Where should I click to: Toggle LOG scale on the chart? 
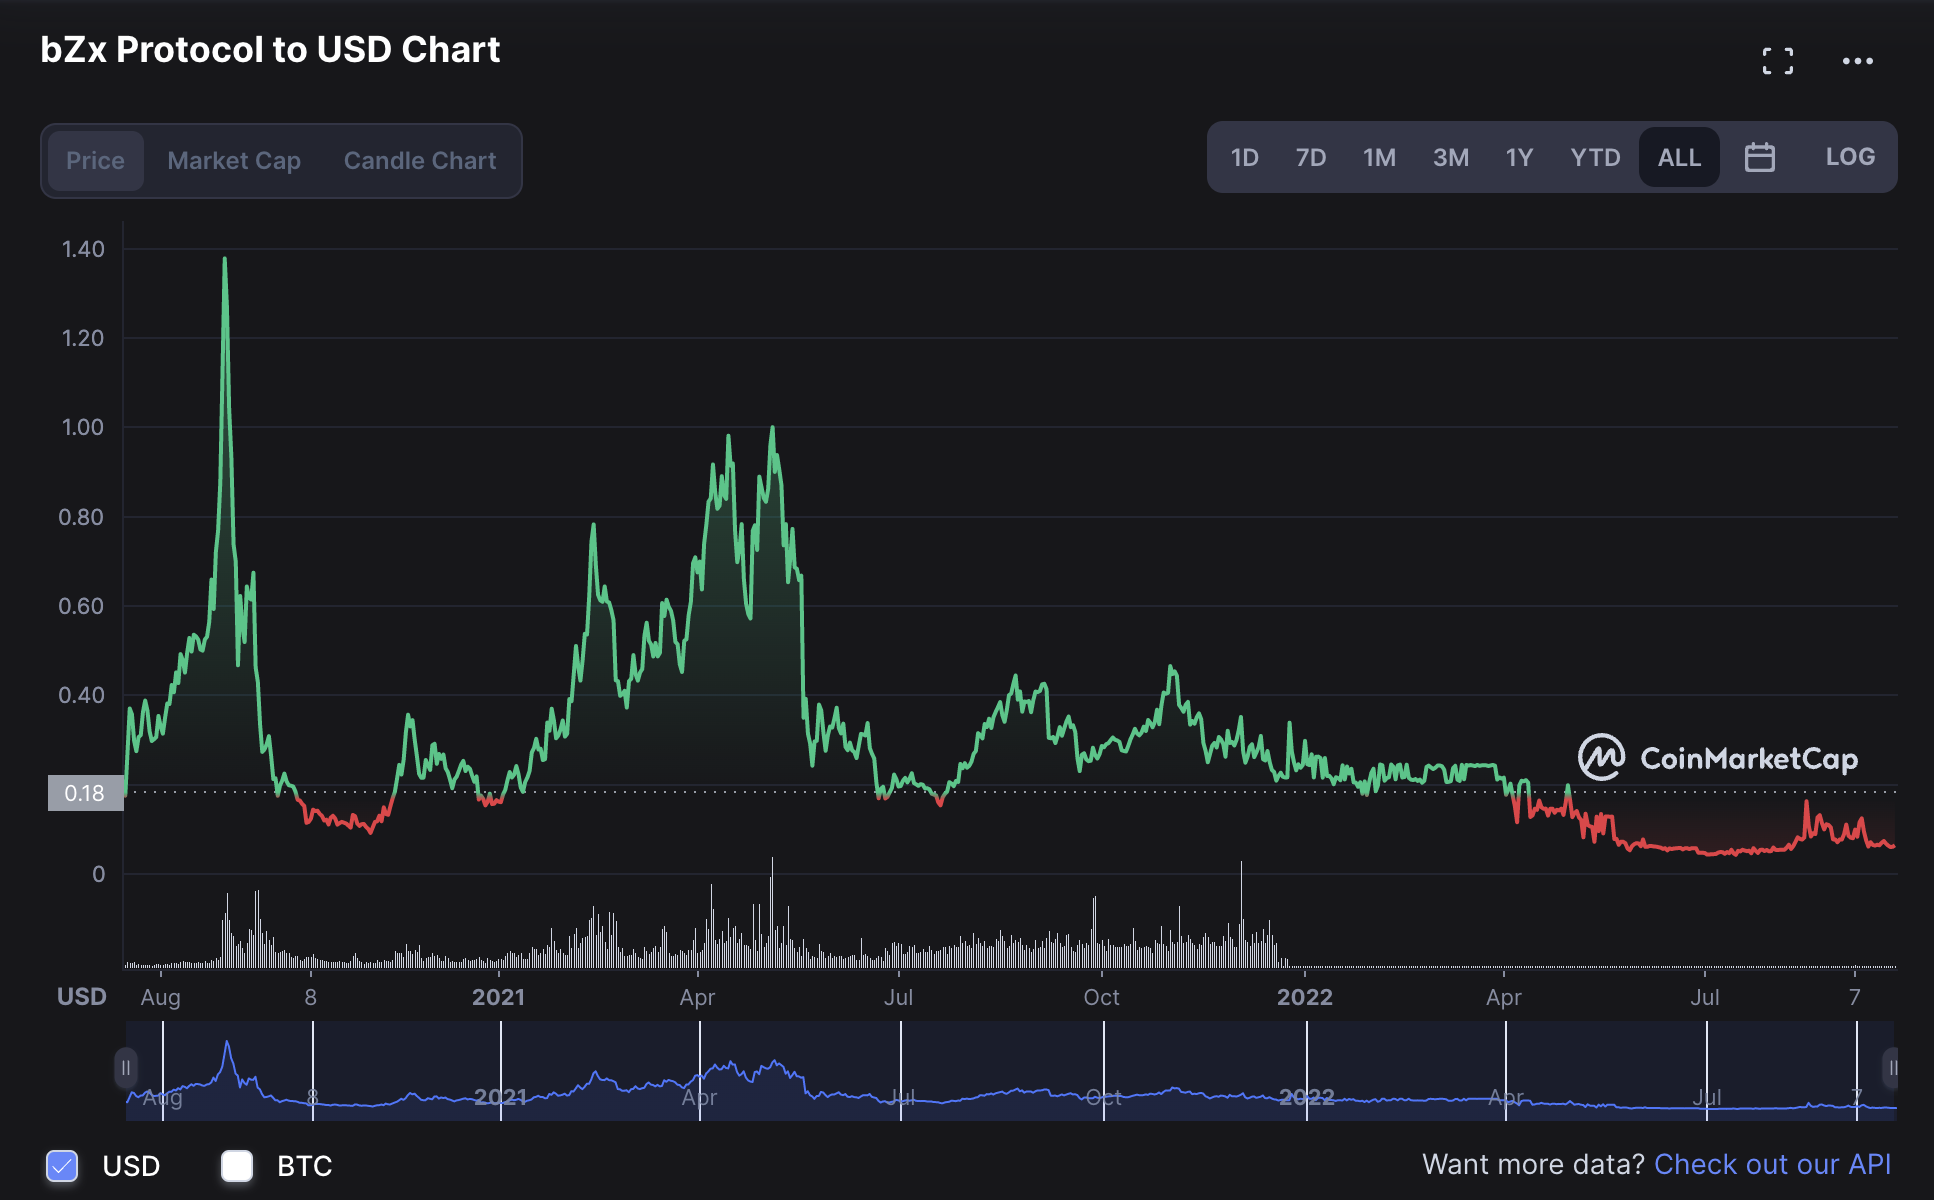[1849, 157]
